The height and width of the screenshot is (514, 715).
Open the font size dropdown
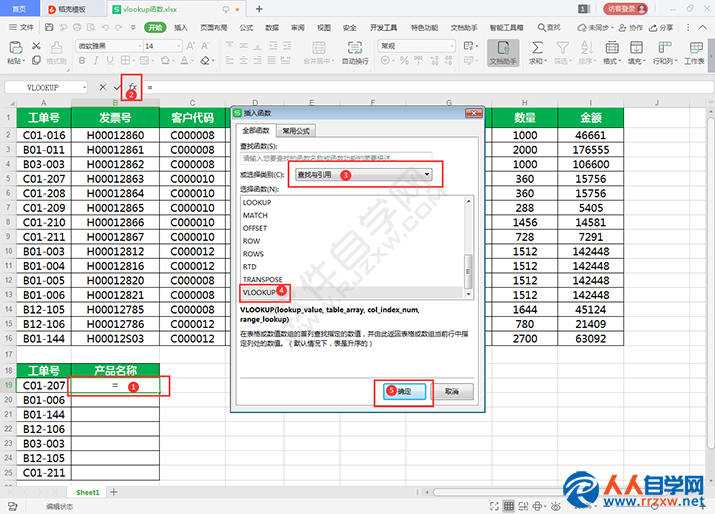click(179, 46)
